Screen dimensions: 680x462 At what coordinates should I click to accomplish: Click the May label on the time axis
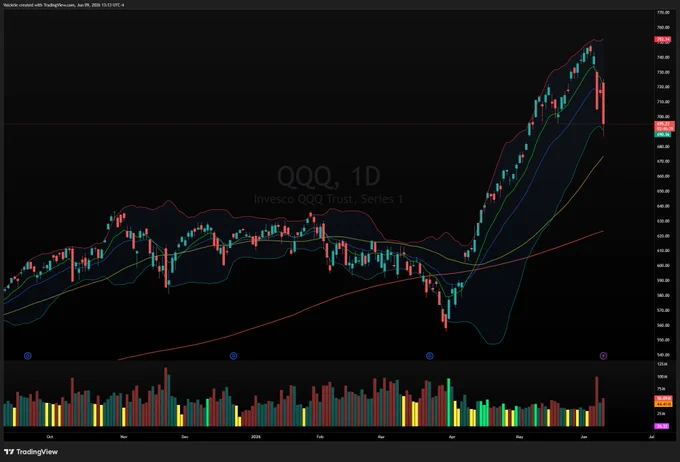pos(519,437)
